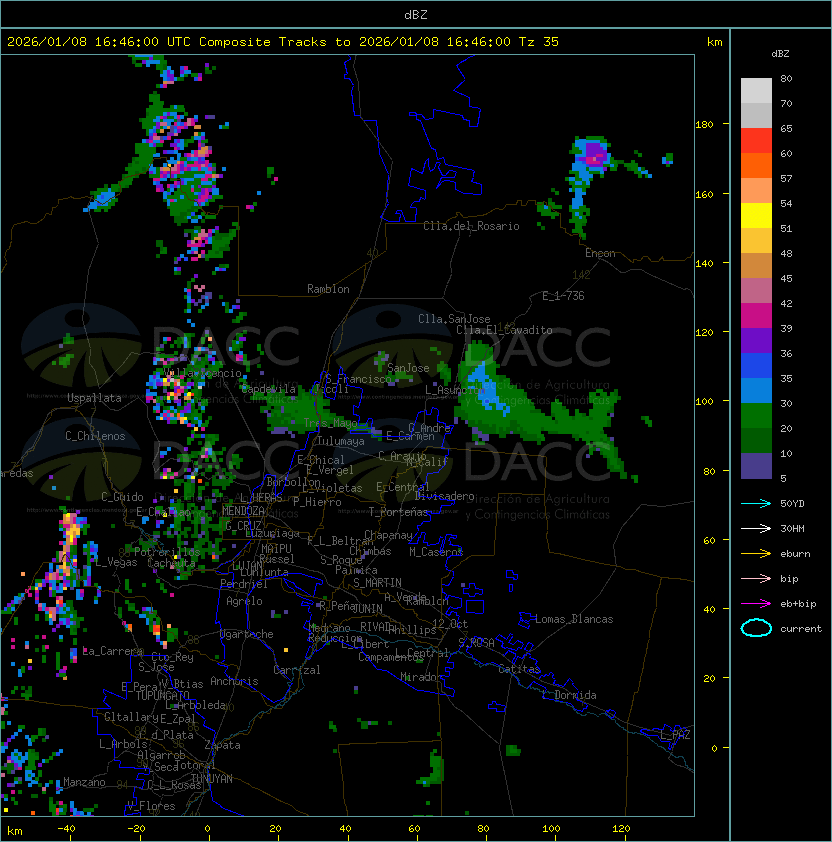Viewport: 832px width, 842px height.
Task: Click the 'Tz 35' value in header
Action: coord(539,42)
